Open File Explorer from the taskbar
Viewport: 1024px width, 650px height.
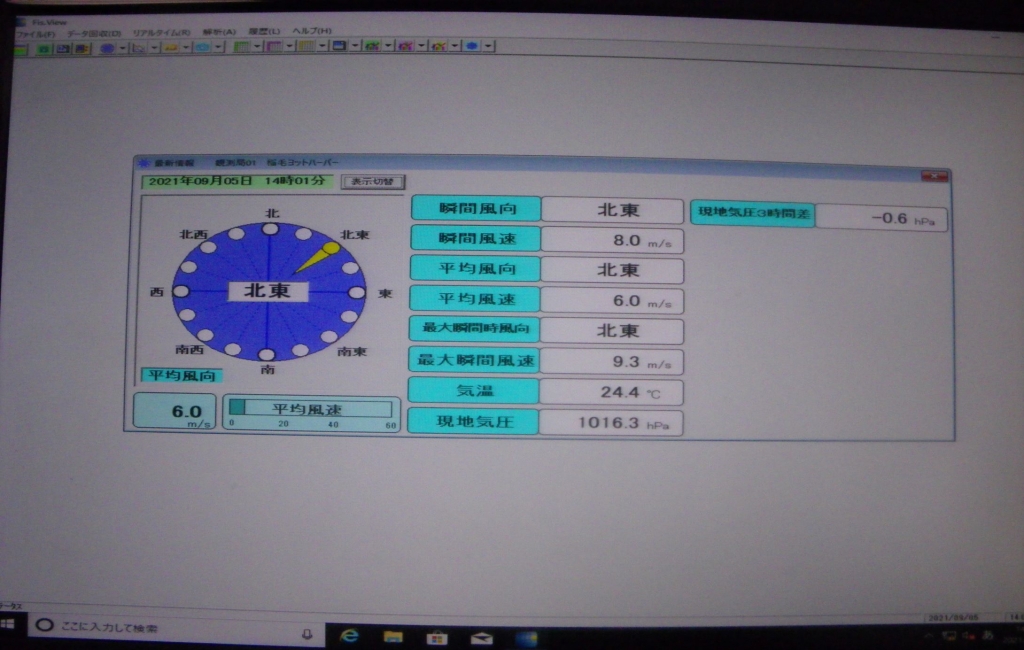393,636
